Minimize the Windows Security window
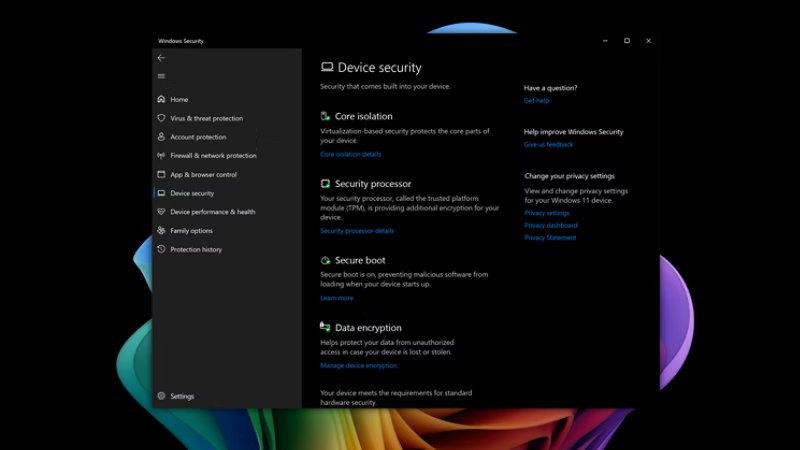The width and height of the screenshot is (800, 450). pyautogui.click(x=605, y=41)
